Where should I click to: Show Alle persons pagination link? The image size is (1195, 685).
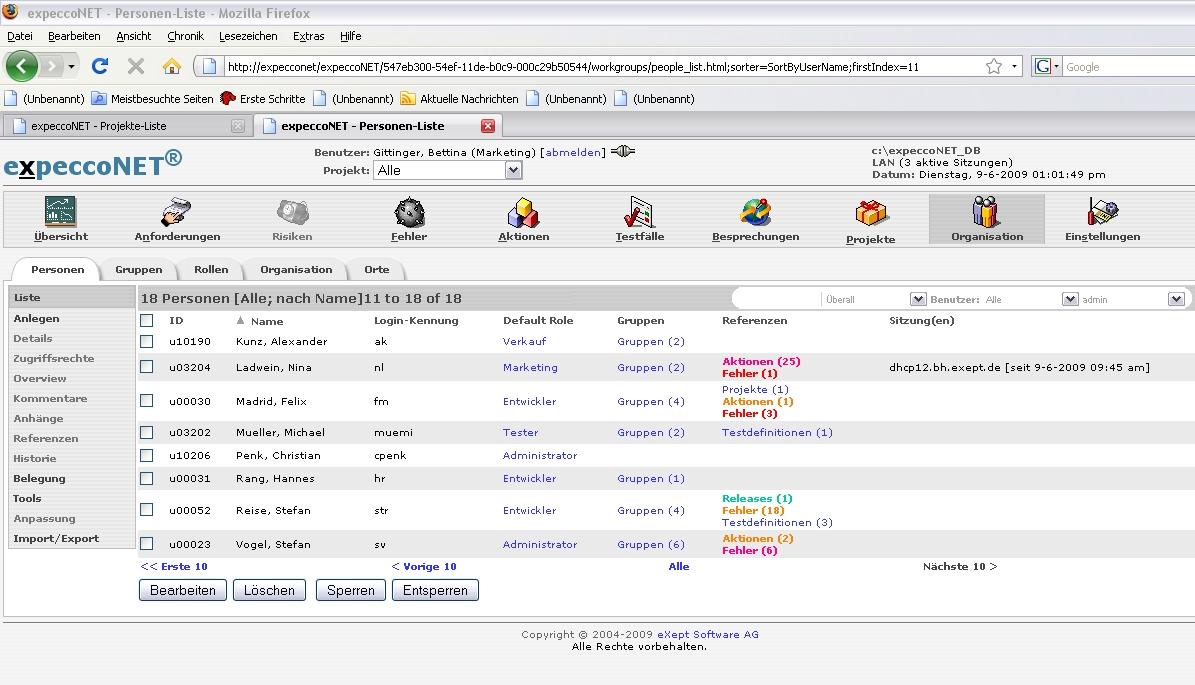pyautogui.click(x=678, y=566)
